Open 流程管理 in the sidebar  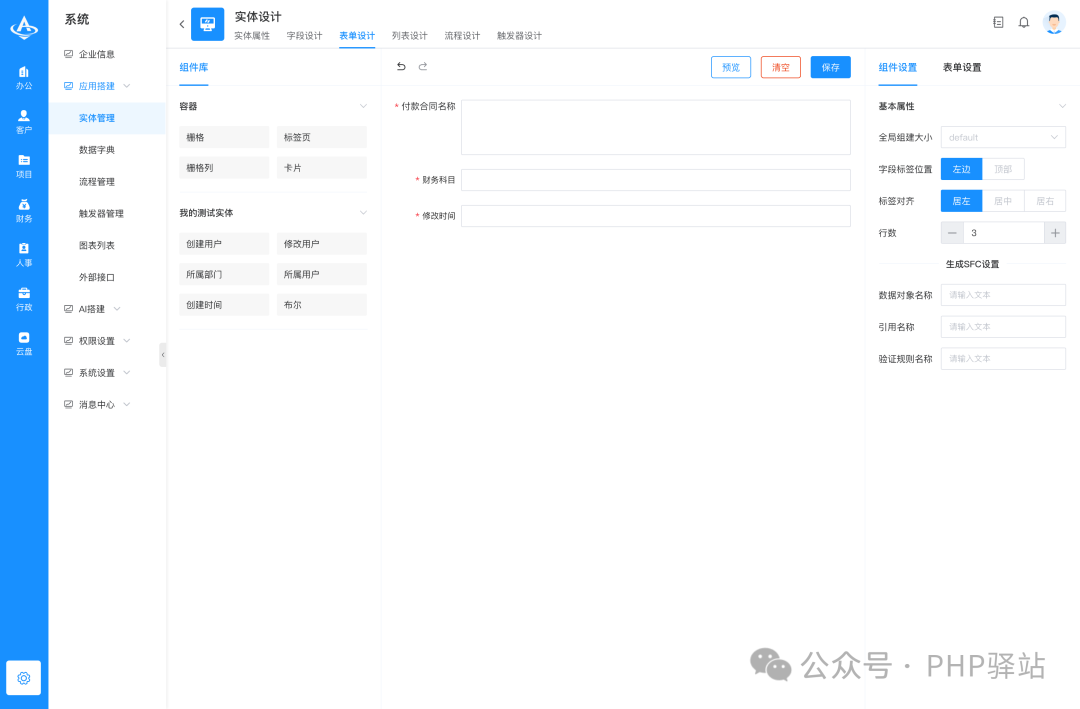(96, 182)
